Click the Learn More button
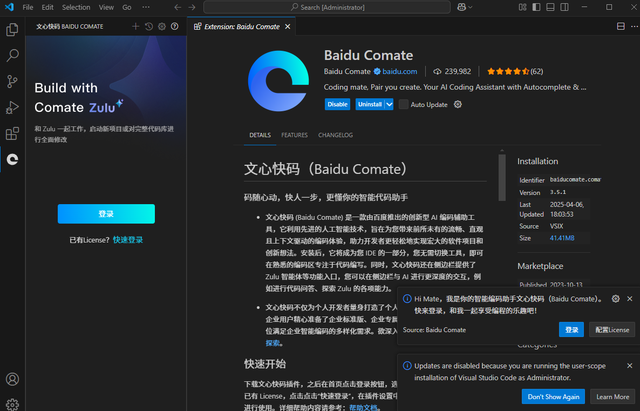The image size is (640, 411). pyautogui.click(x=613, y=397)
